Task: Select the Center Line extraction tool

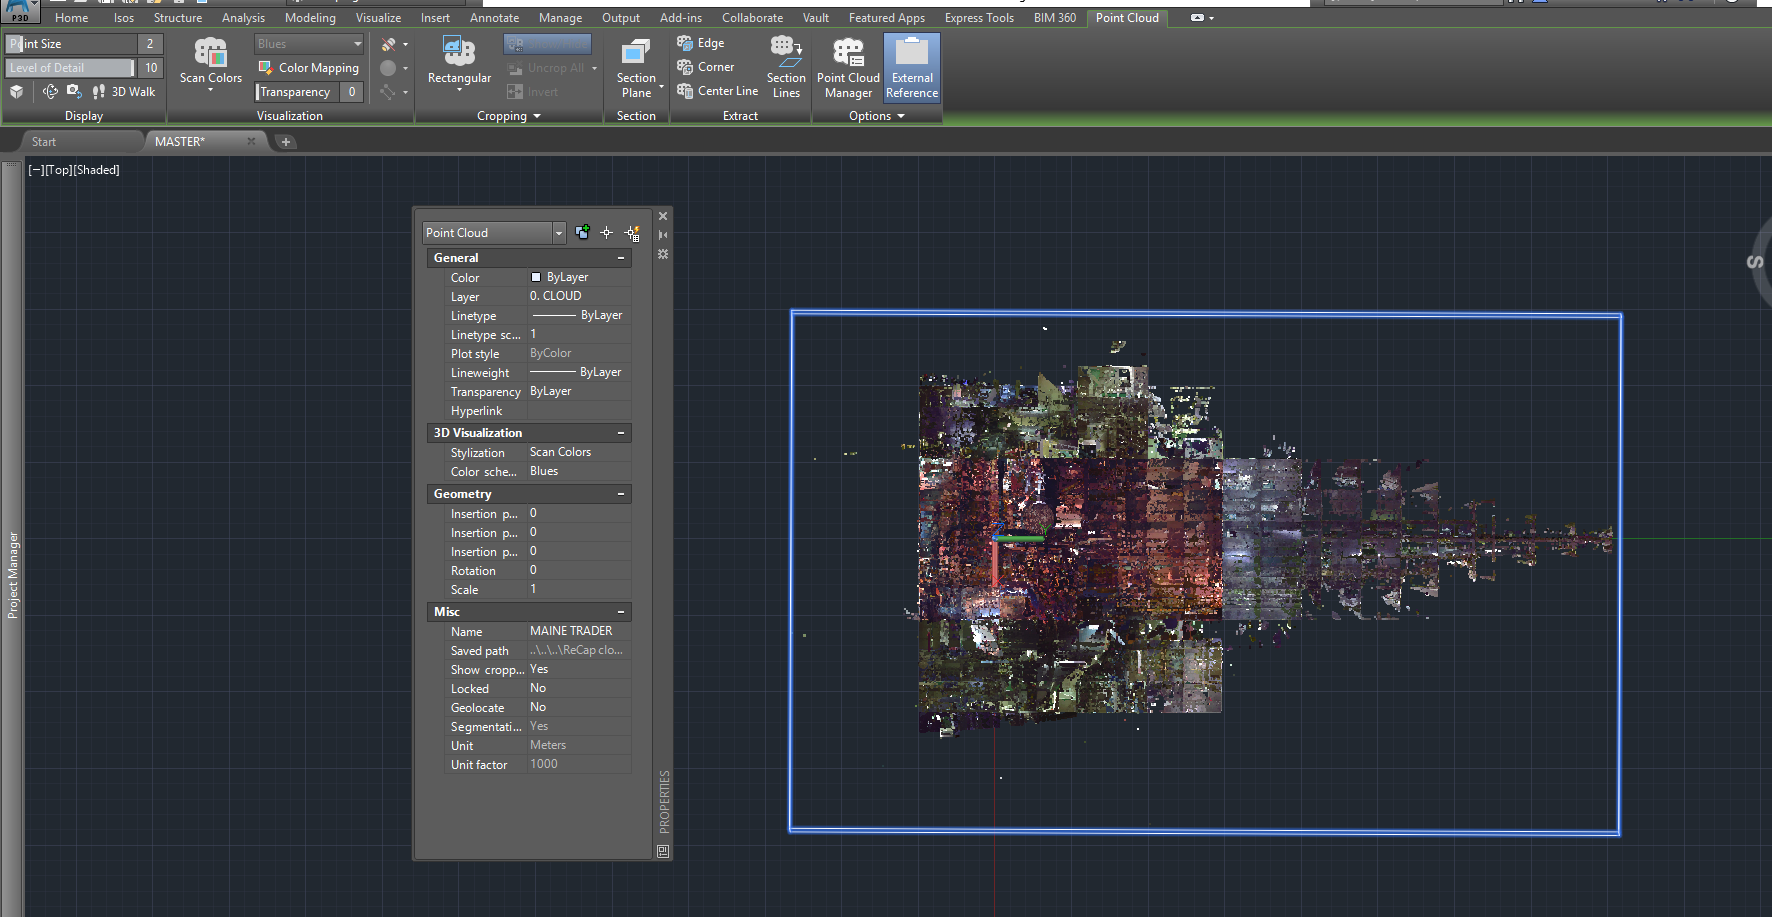Action: pos(717,91)
